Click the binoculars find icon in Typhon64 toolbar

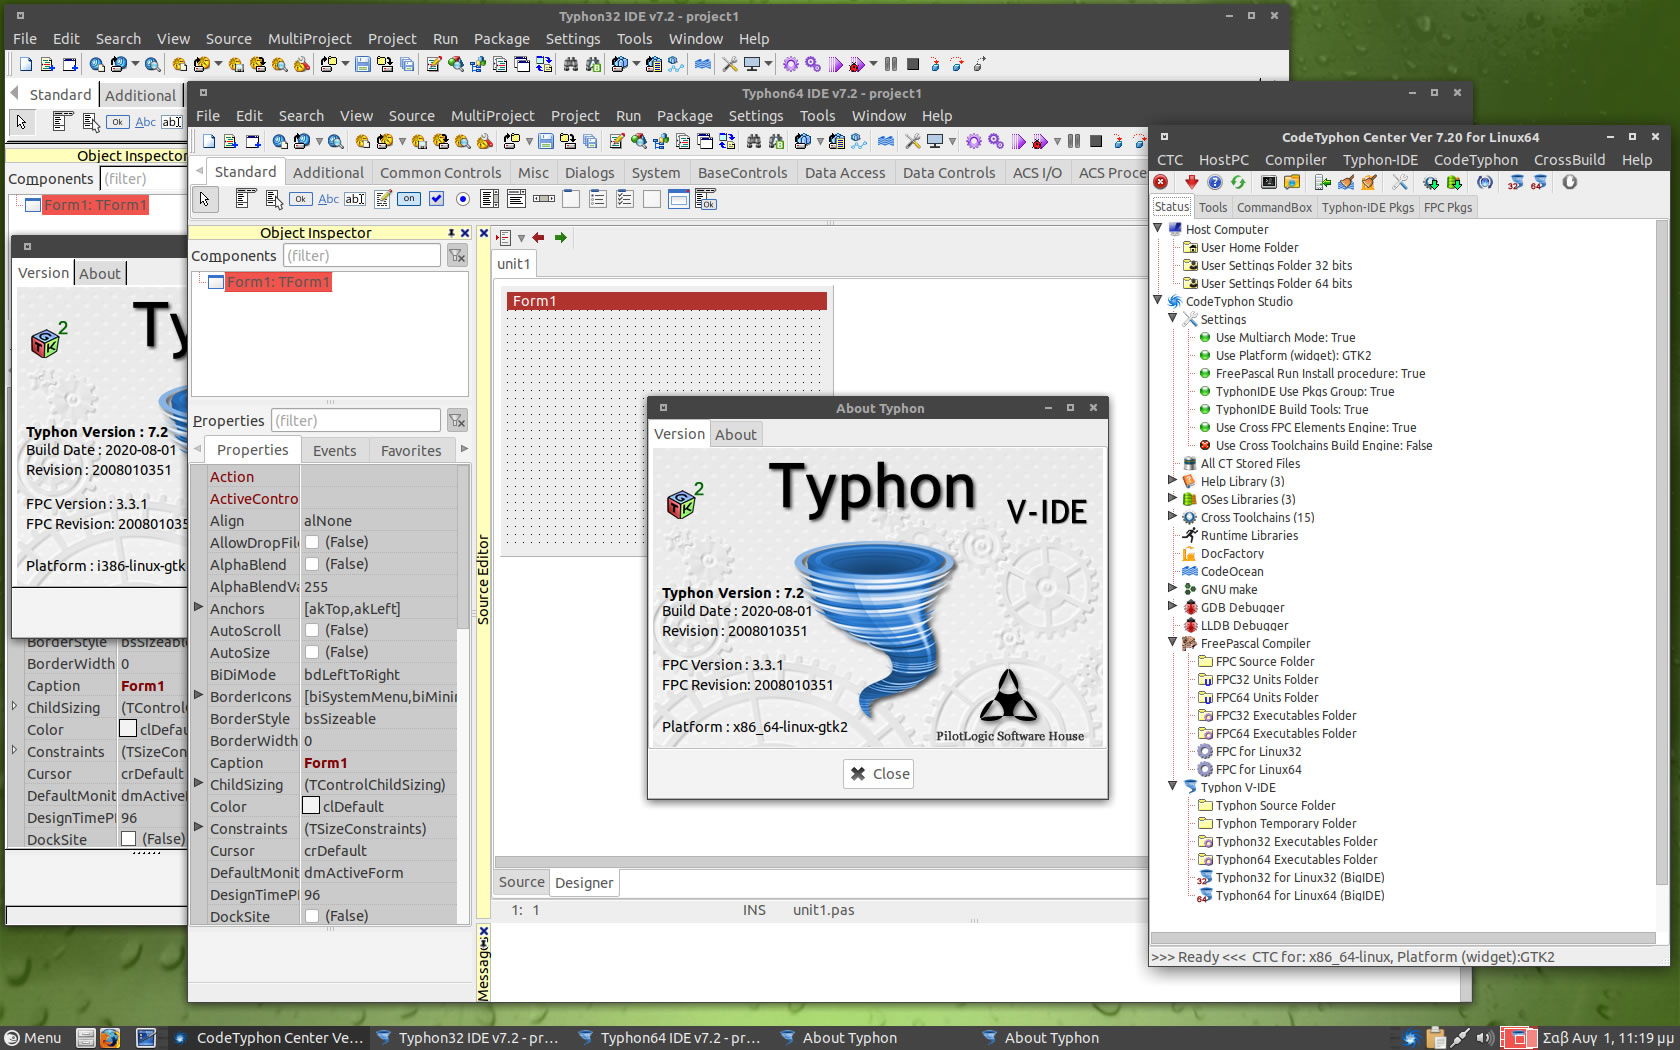[754, 141]
